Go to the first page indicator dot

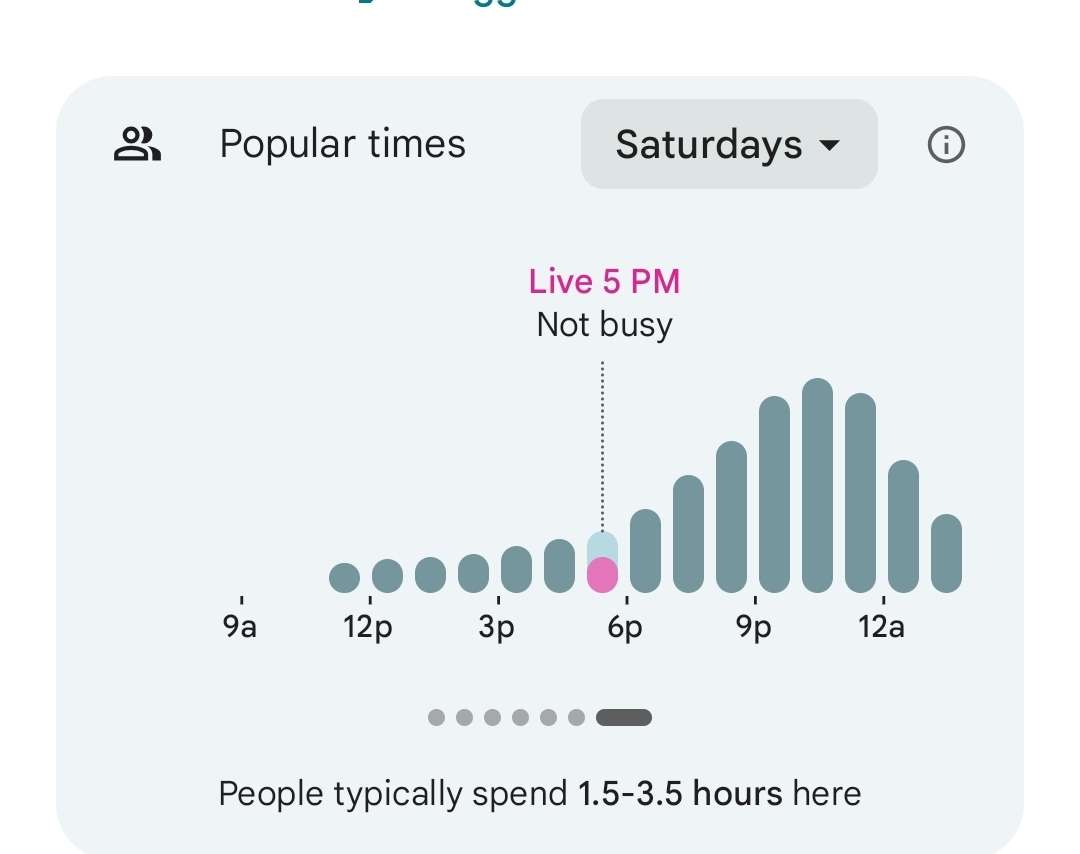point(436,717)
